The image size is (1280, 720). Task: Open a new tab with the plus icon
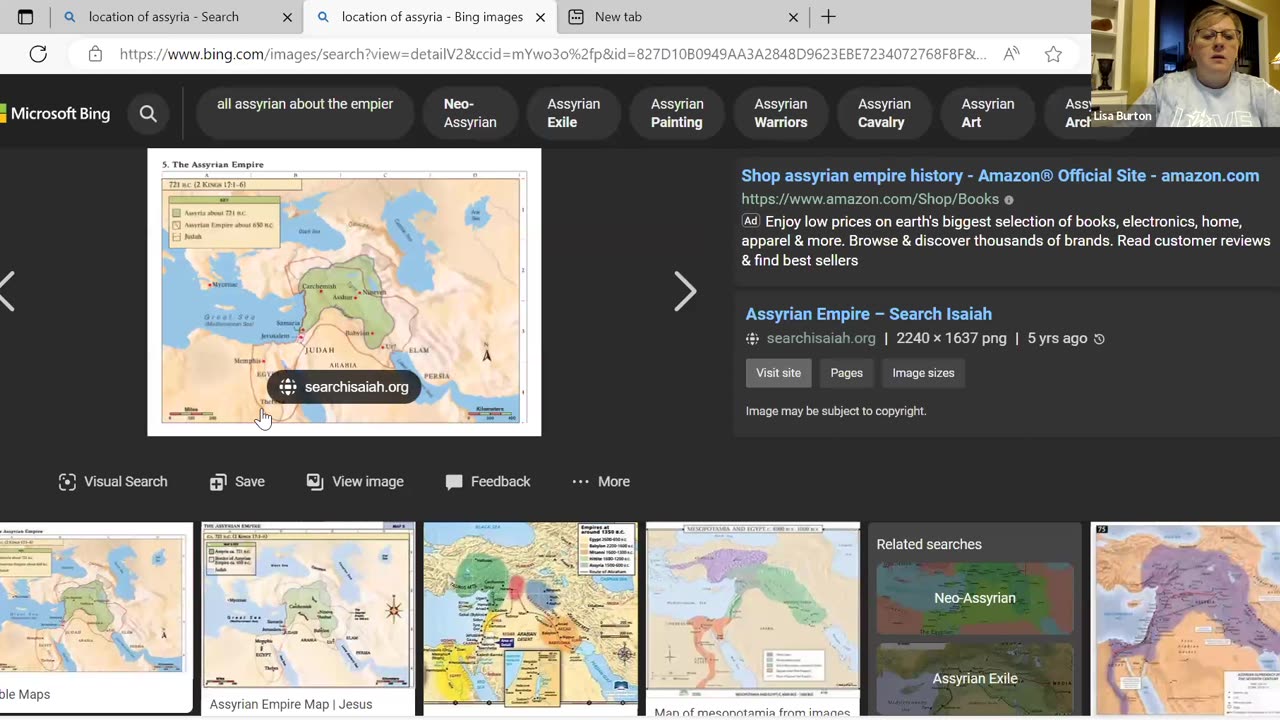click(828, 17)
